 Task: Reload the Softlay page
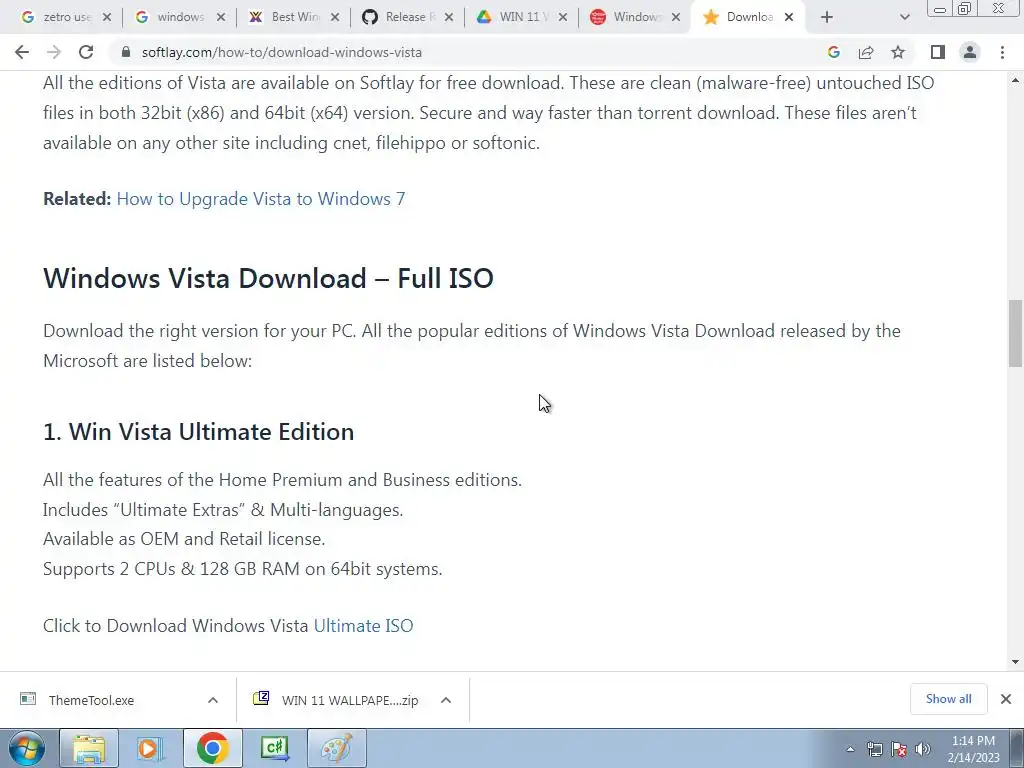click(x=86, y=52)
